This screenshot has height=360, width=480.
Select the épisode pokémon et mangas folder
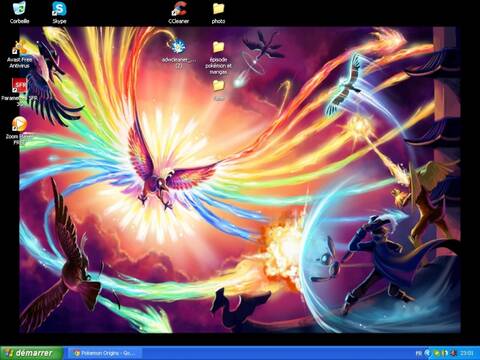click(x=218, y=57)
